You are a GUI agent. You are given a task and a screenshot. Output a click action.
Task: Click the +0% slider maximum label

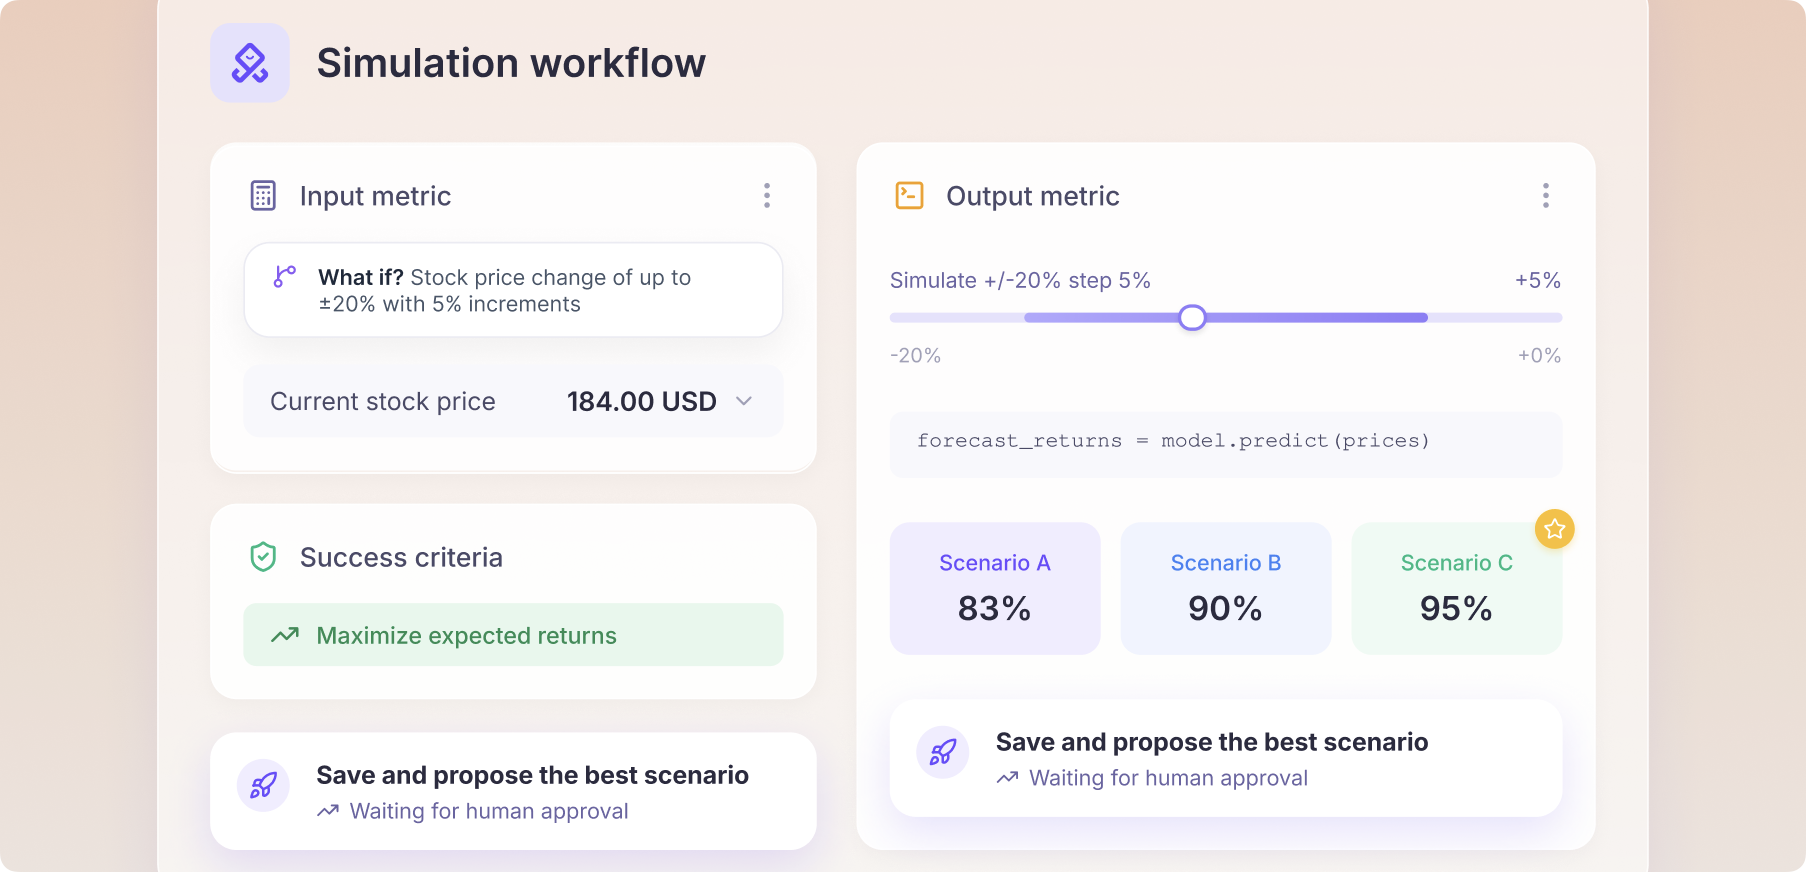click(1539, 355)
